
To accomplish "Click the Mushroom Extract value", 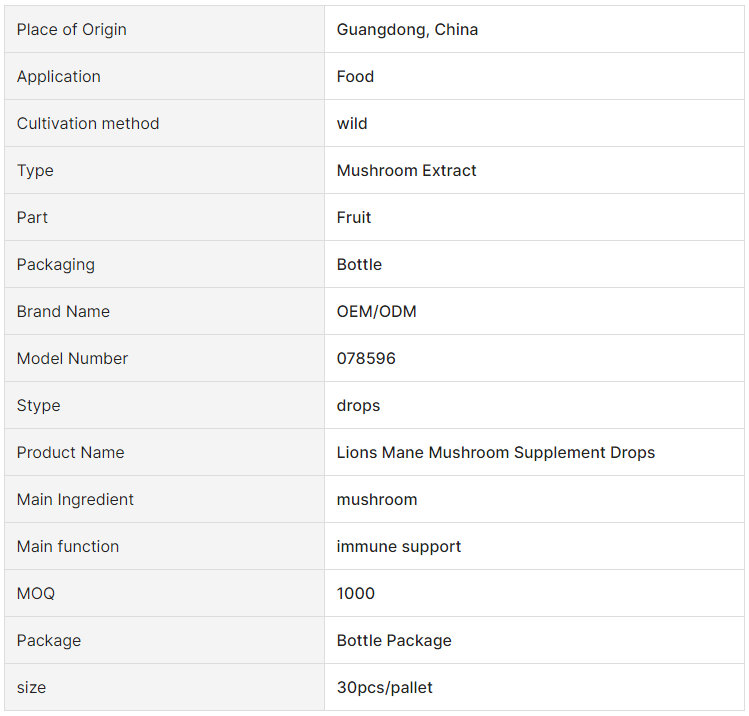I will coord(406,171).
